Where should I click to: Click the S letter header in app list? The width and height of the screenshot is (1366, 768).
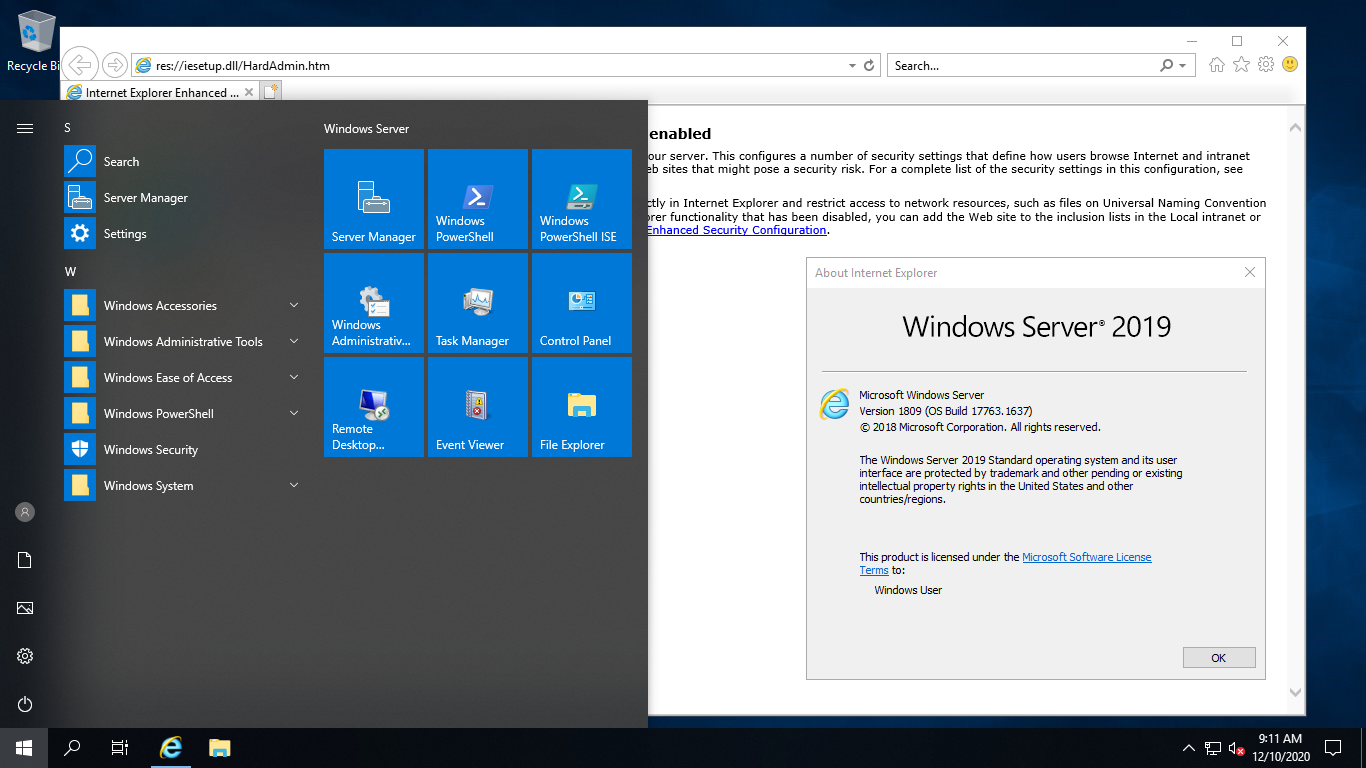68,127
